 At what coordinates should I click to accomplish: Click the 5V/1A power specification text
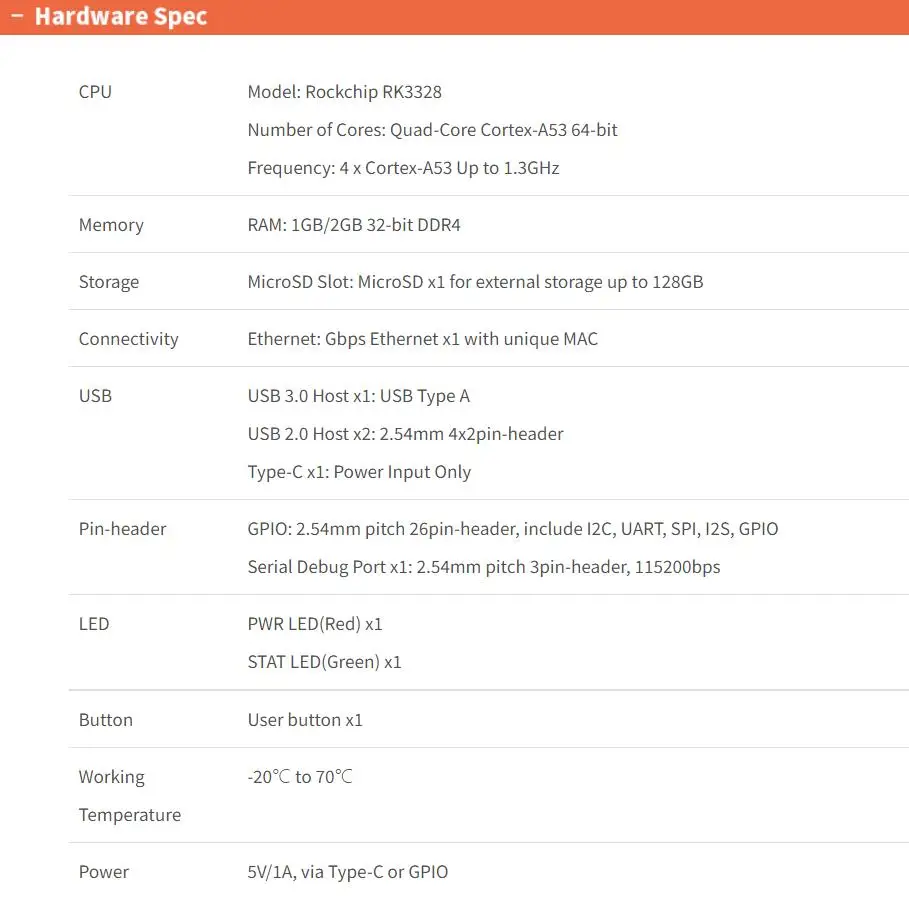click(x=348, y=872)
